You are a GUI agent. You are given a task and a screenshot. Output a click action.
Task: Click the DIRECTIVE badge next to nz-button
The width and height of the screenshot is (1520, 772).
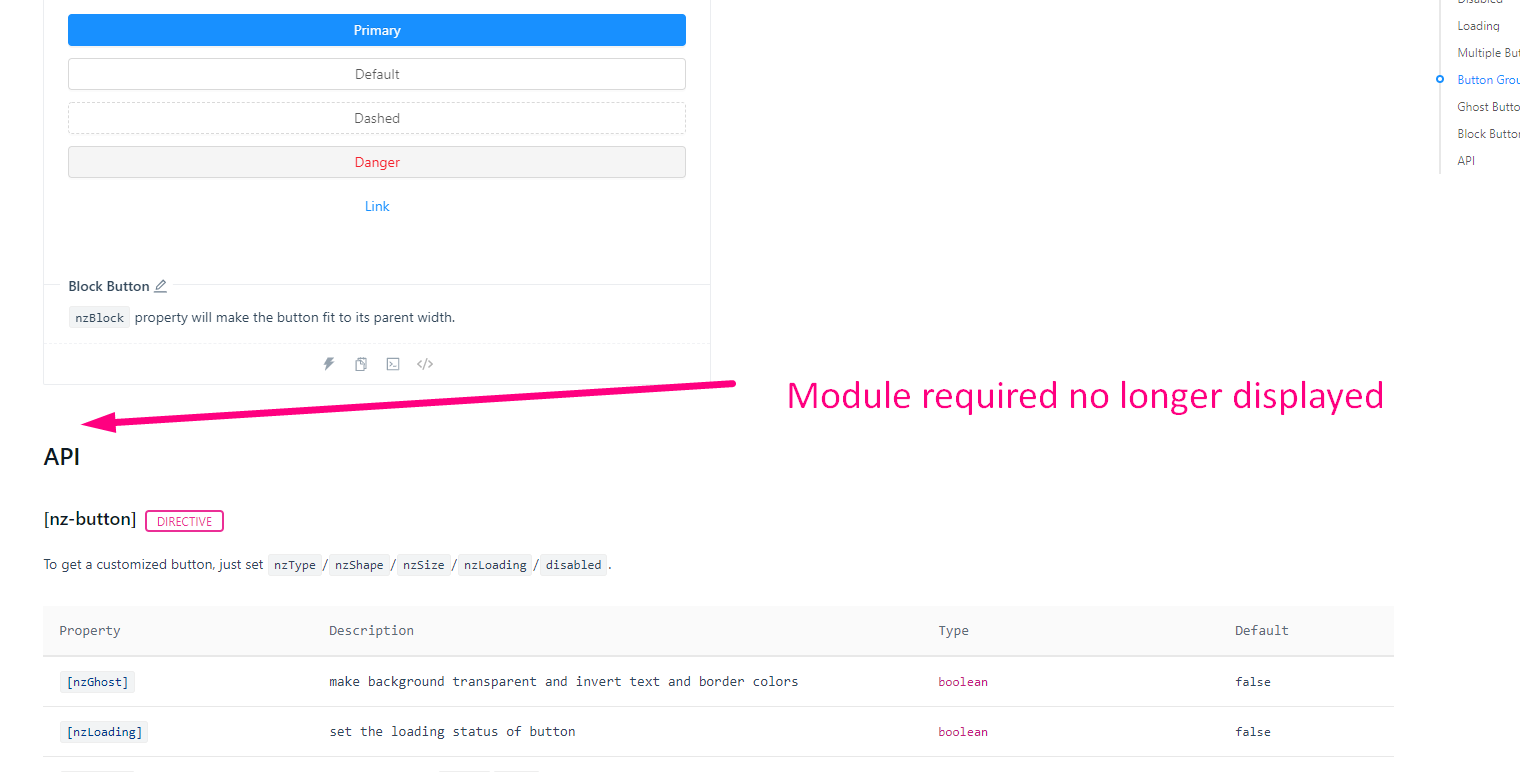point(184,520)
